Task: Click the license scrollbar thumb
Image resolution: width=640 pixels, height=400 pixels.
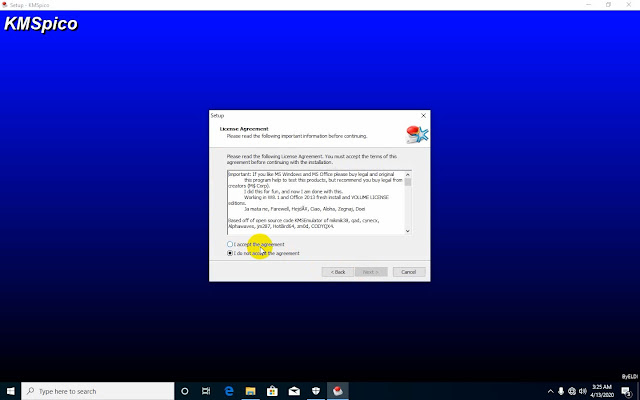Action: [407, 182]
